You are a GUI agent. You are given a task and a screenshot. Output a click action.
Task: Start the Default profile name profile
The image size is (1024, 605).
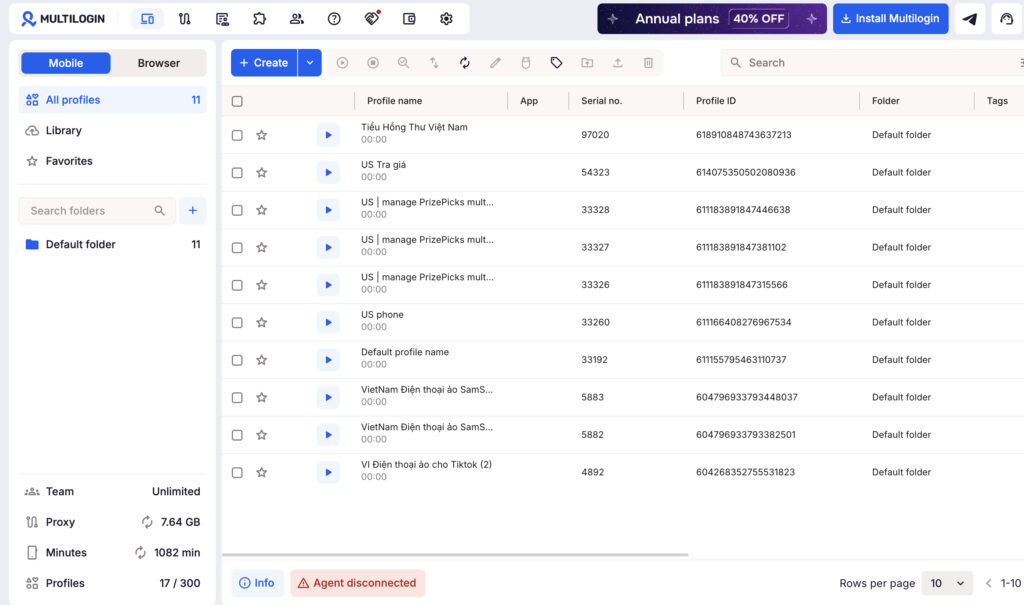(x=328, y=360)
